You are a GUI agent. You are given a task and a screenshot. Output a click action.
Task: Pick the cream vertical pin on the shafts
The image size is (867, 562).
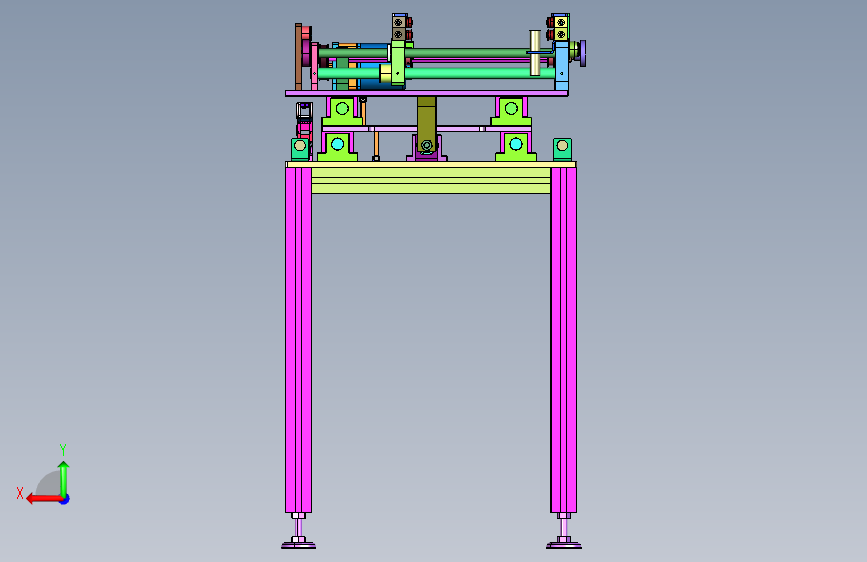click(x=535, y=53)
